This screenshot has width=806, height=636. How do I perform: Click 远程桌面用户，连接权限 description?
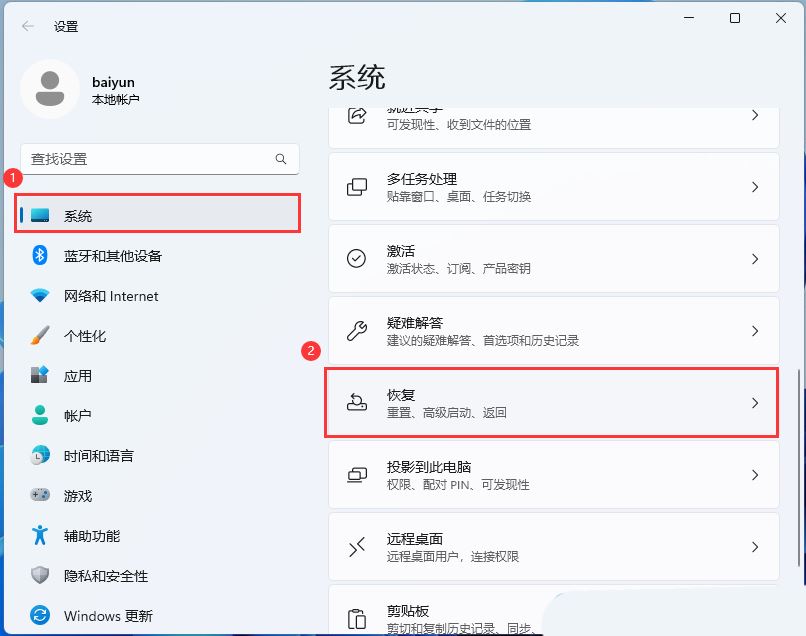click(452, 556)
